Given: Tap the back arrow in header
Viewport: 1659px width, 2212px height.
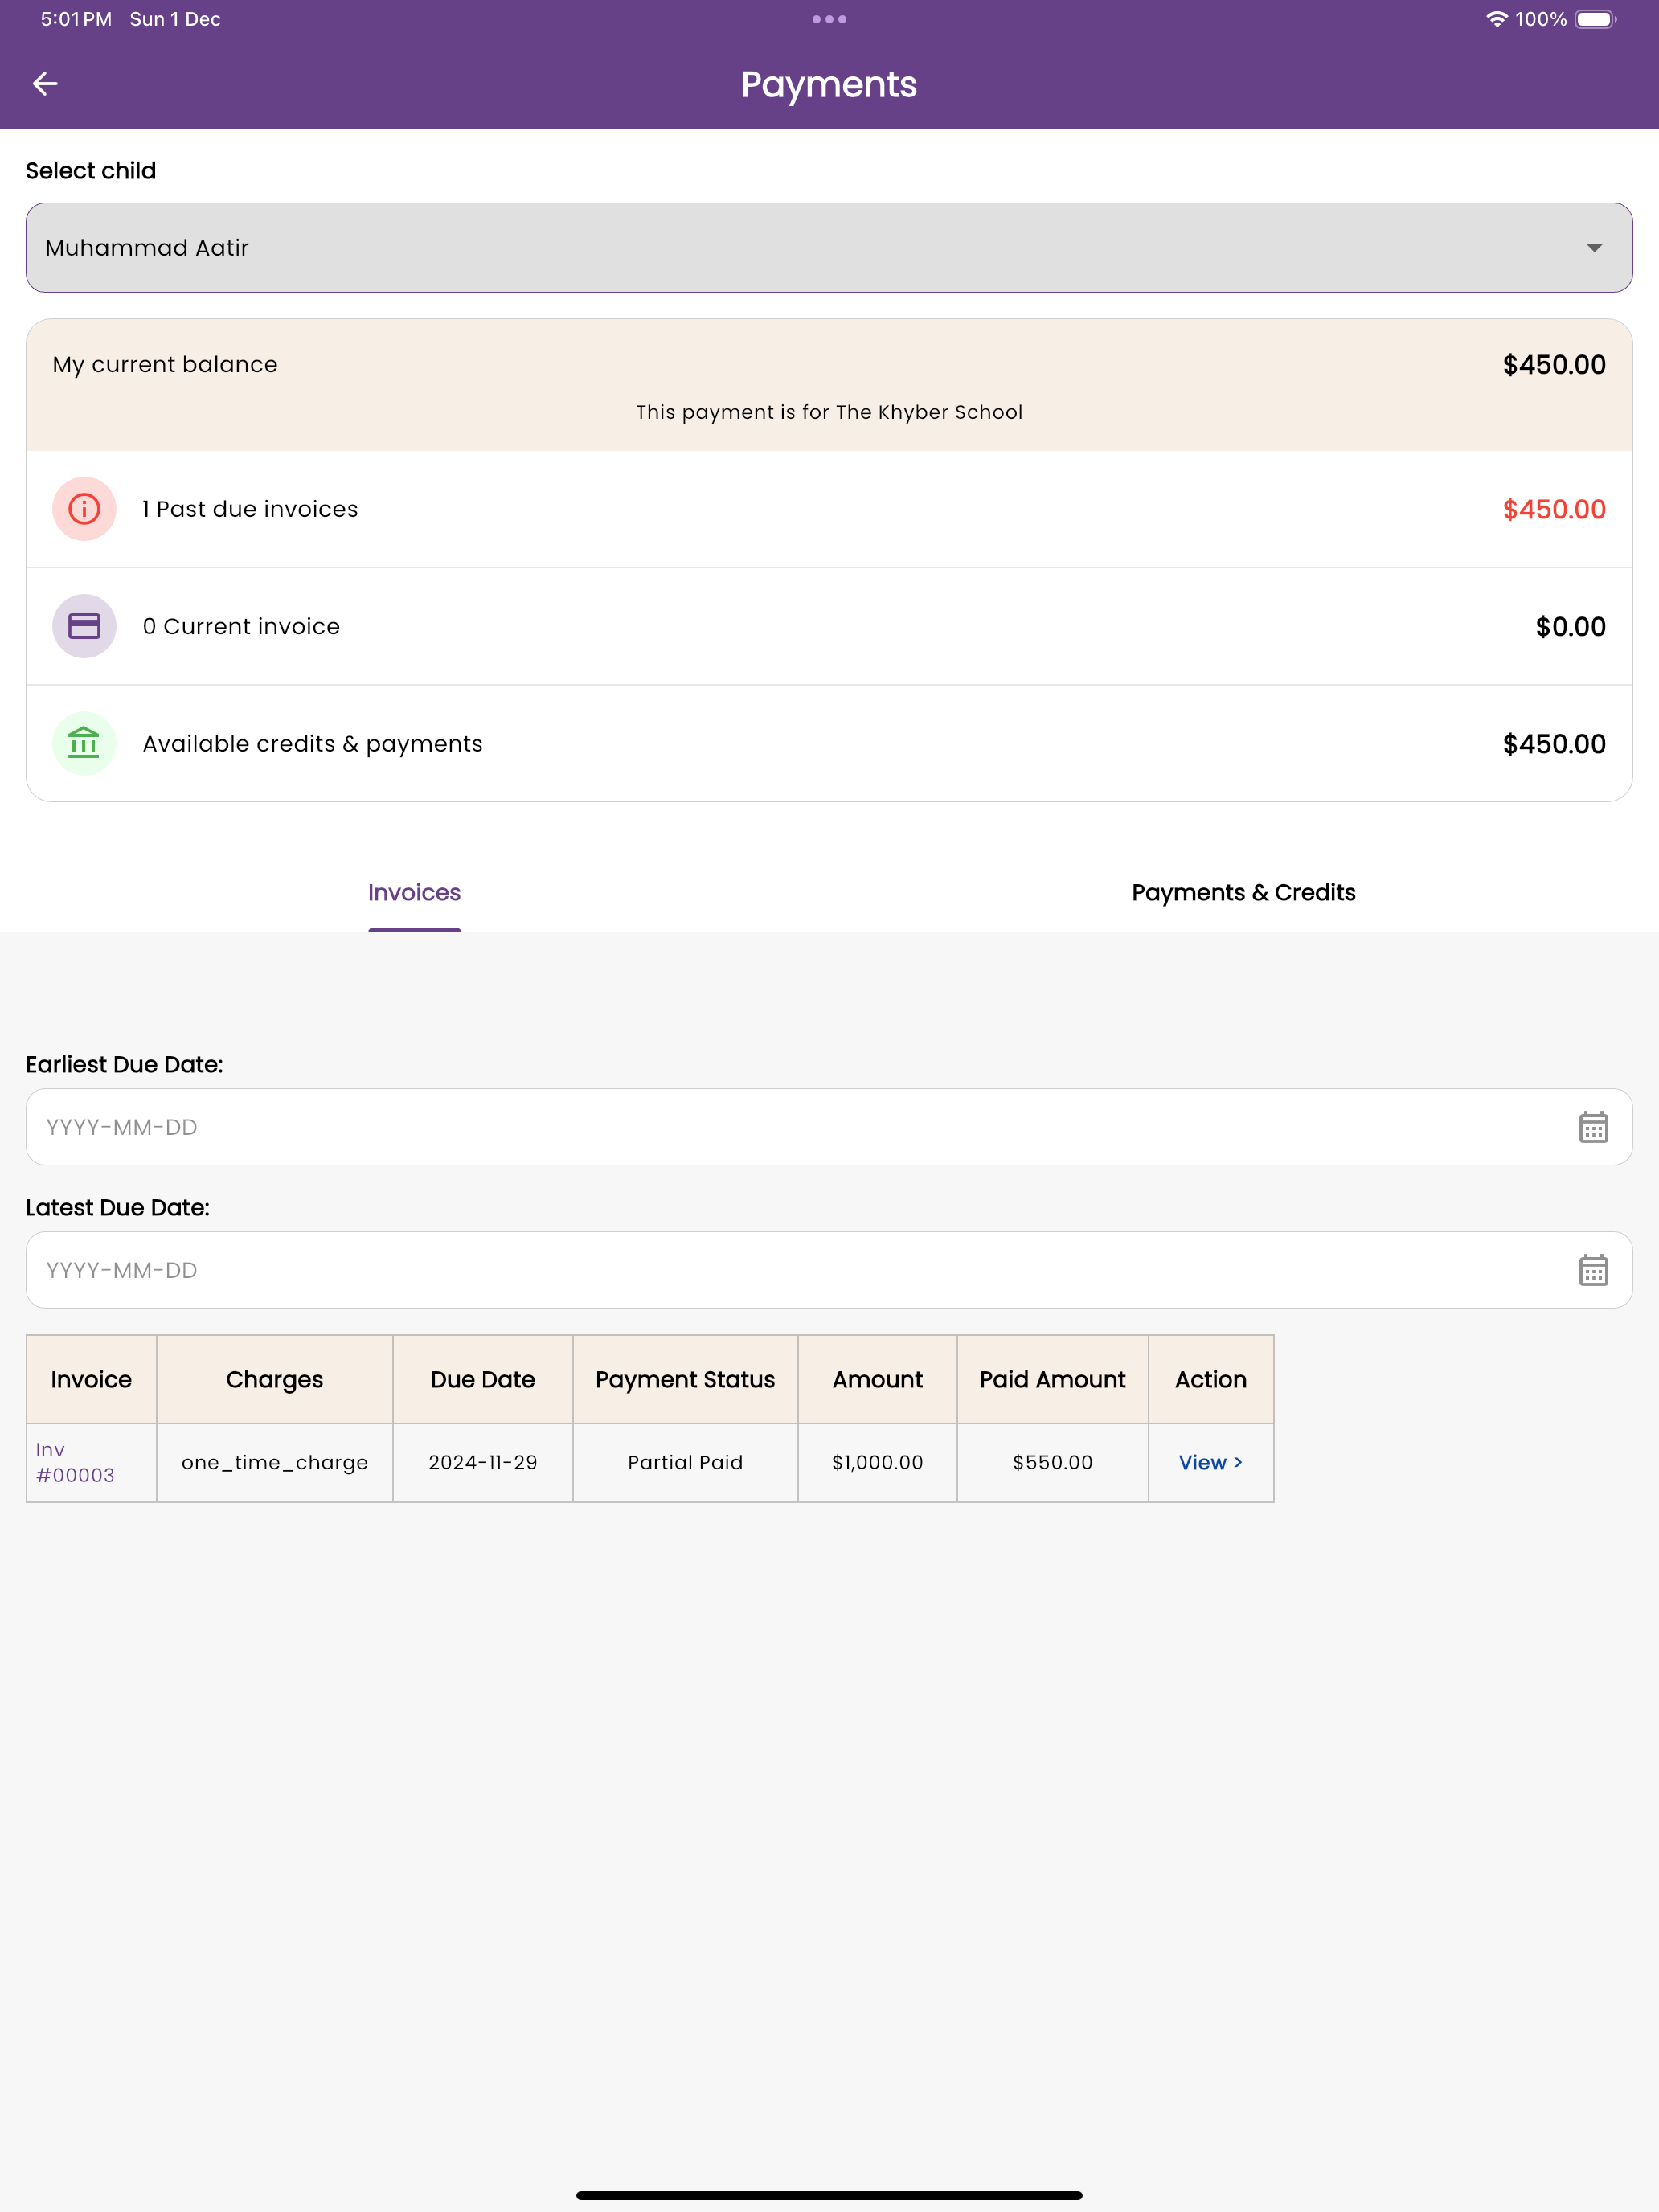Looking at the screenshot, I should 45,84.
